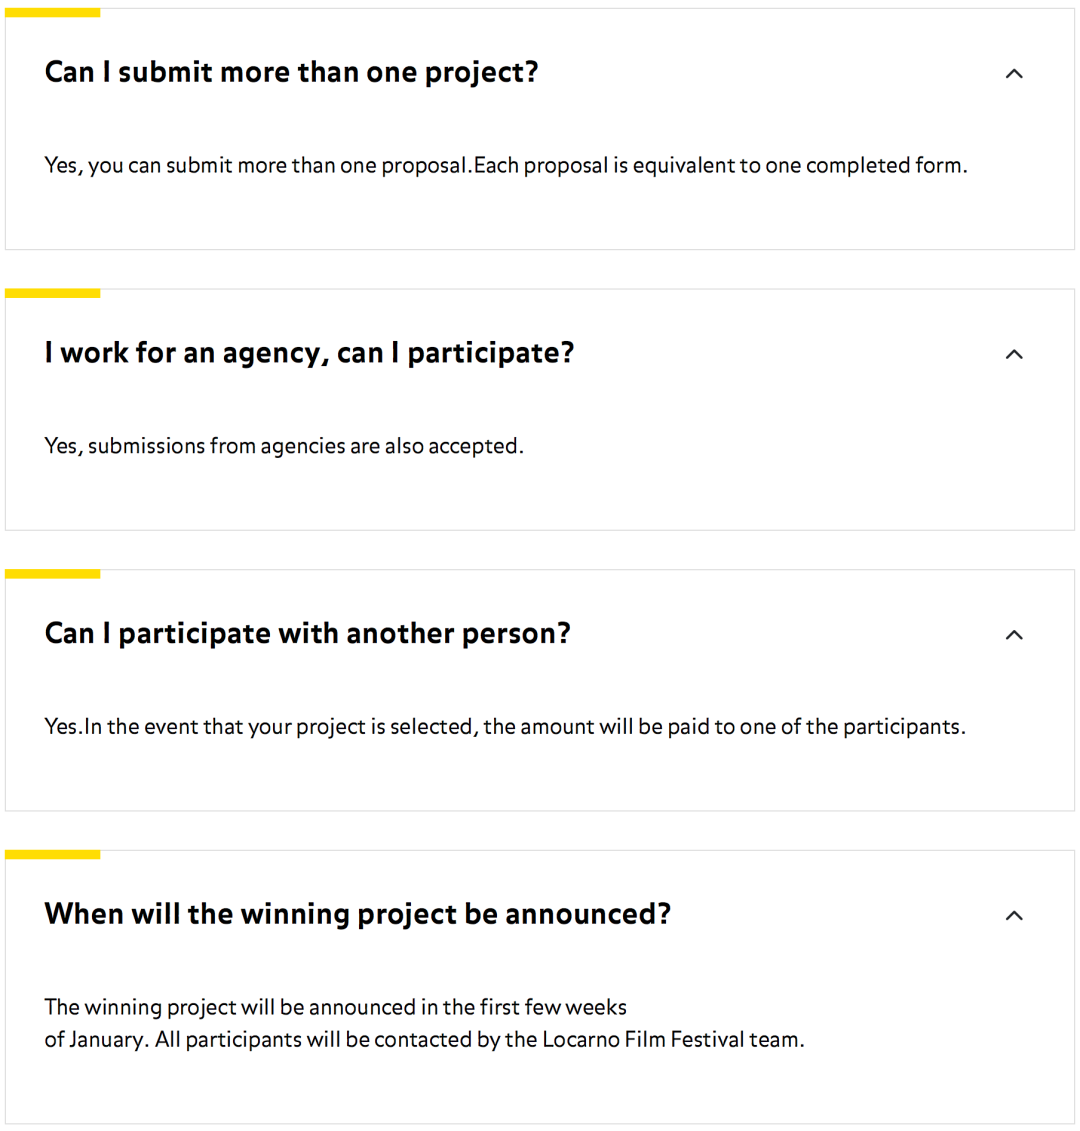Screen dimensions: 1080x1131
Task: Click the answer 'Yes, submissions from agencies are also accepted.'
Action: (284, 446)
